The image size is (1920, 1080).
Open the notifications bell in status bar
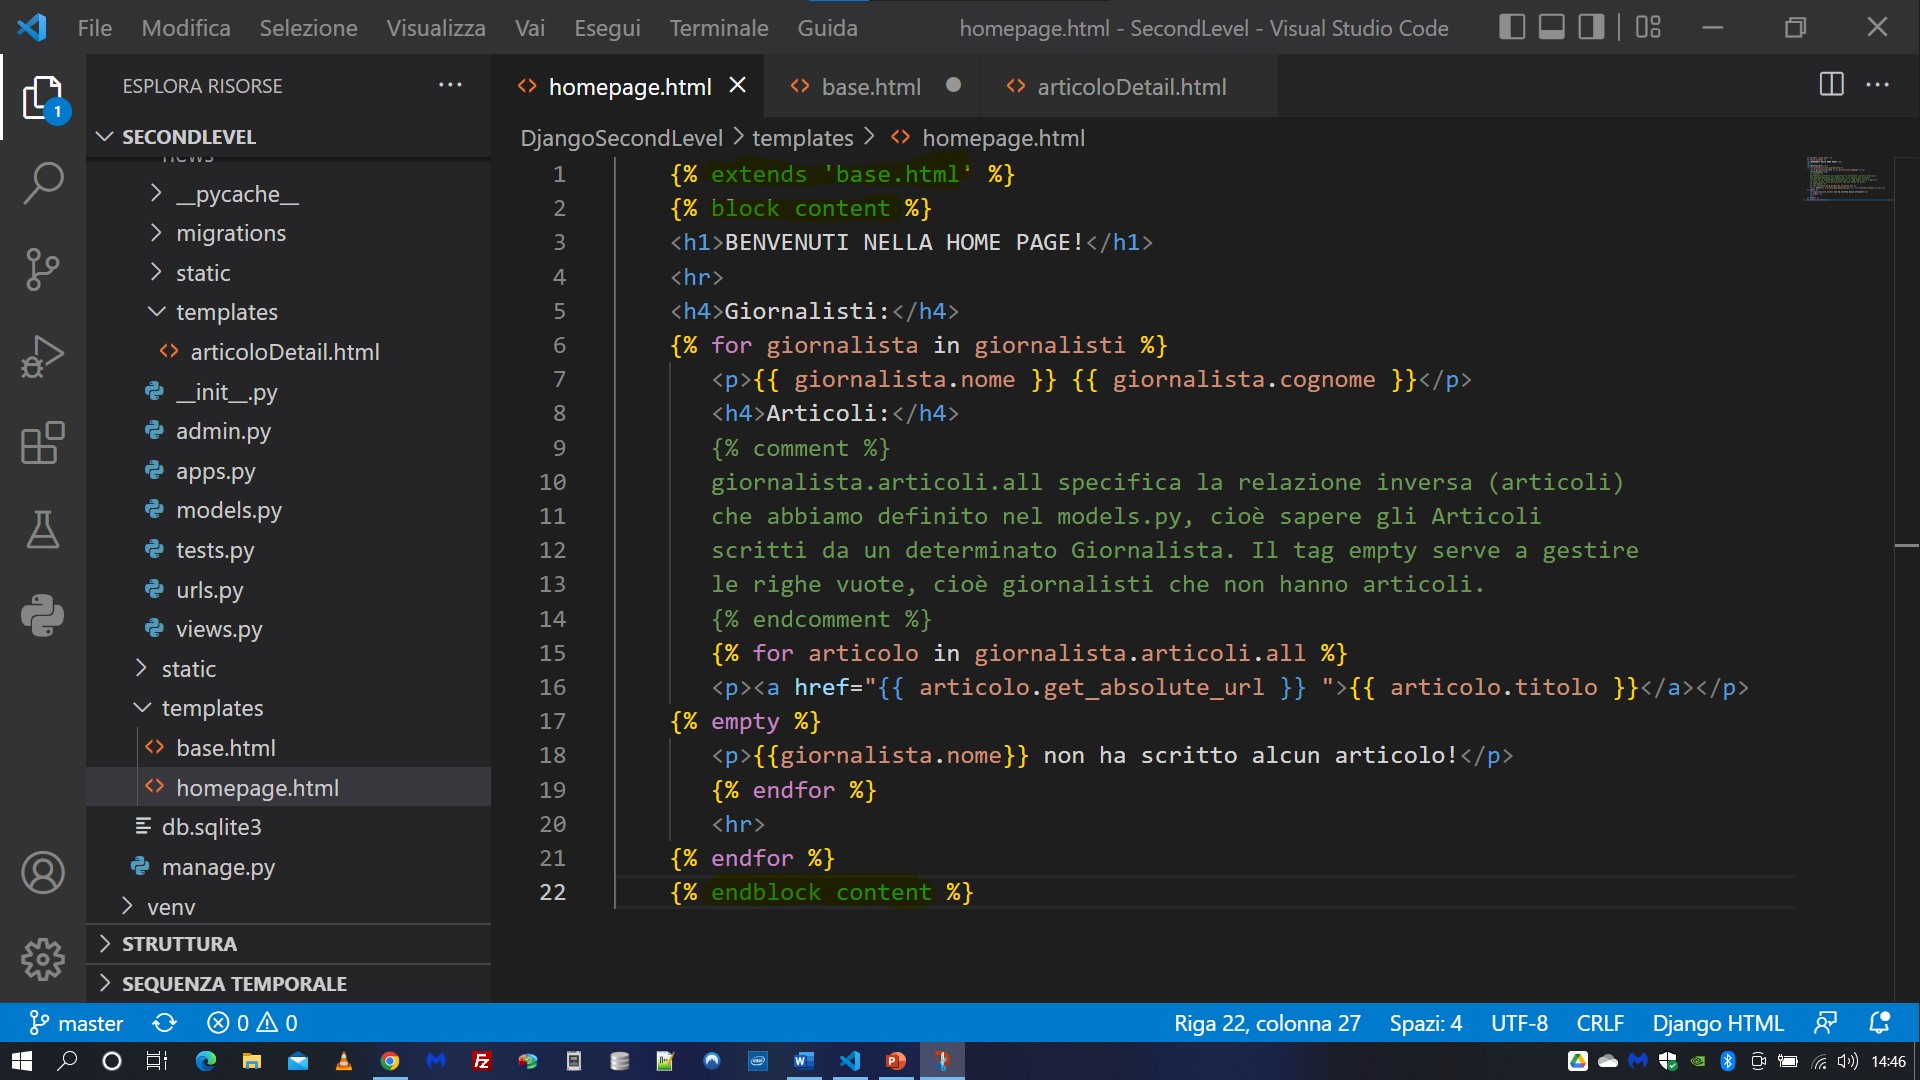tap(1879, 1023)
